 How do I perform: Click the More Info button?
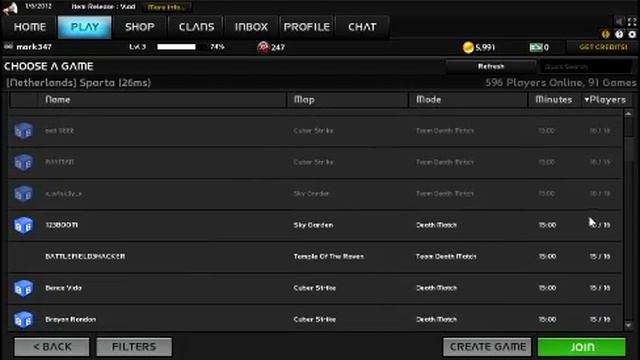tap(166, 7)
